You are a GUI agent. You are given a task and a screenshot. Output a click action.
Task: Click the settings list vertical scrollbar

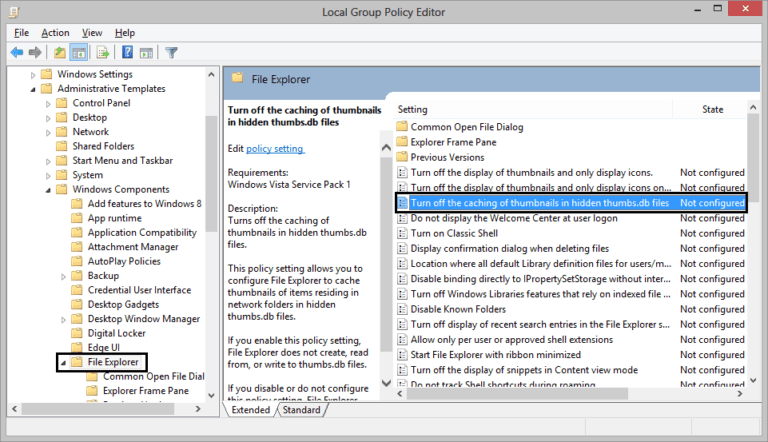752,250
